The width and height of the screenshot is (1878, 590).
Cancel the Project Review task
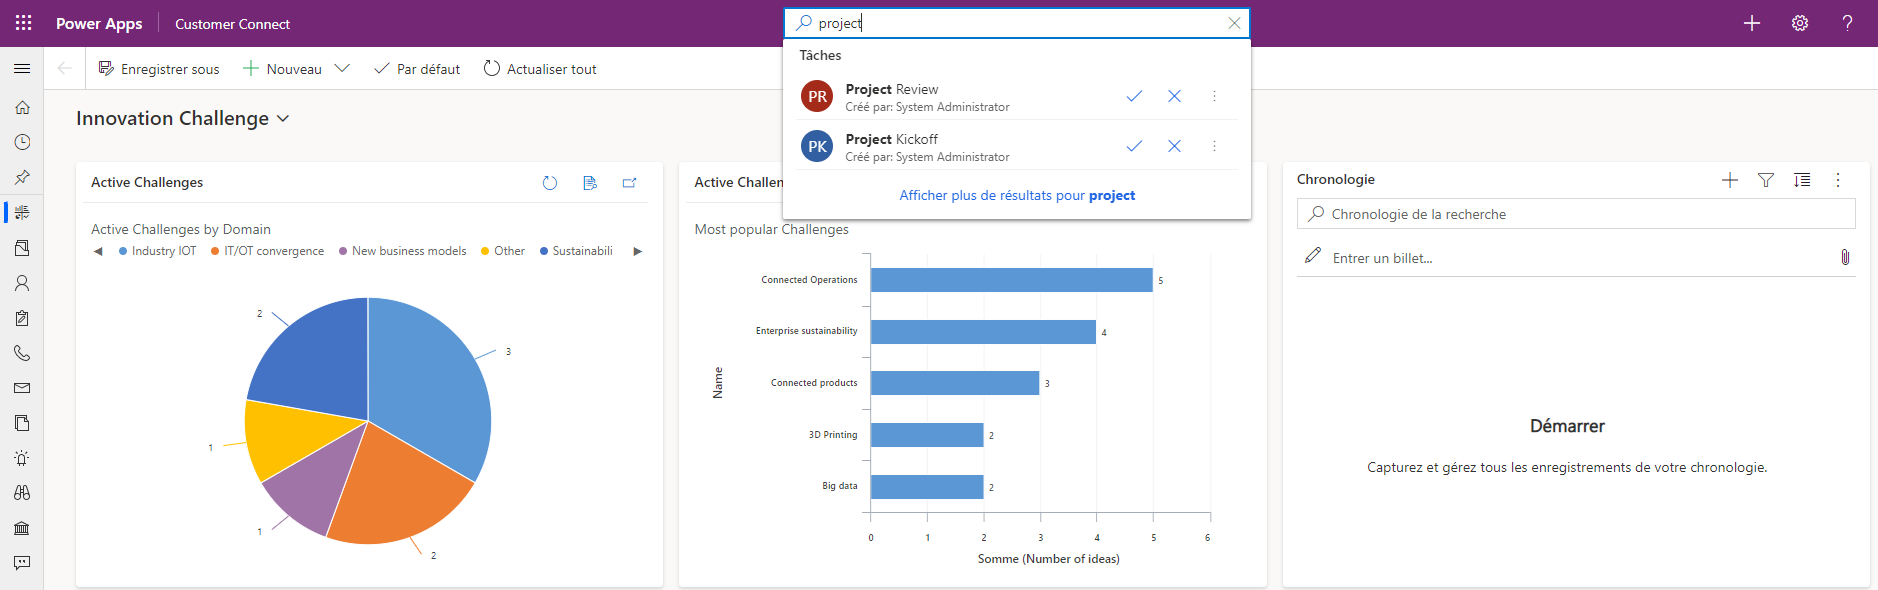tap(1174, 96)
